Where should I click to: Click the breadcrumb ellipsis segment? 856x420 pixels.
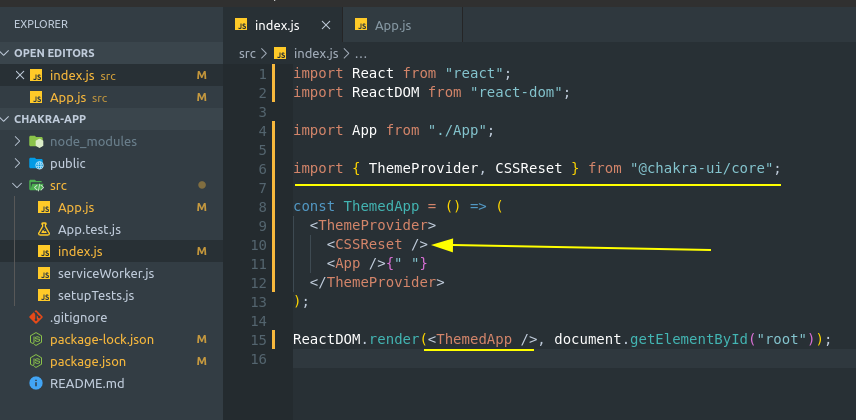[x=361, y=54]
